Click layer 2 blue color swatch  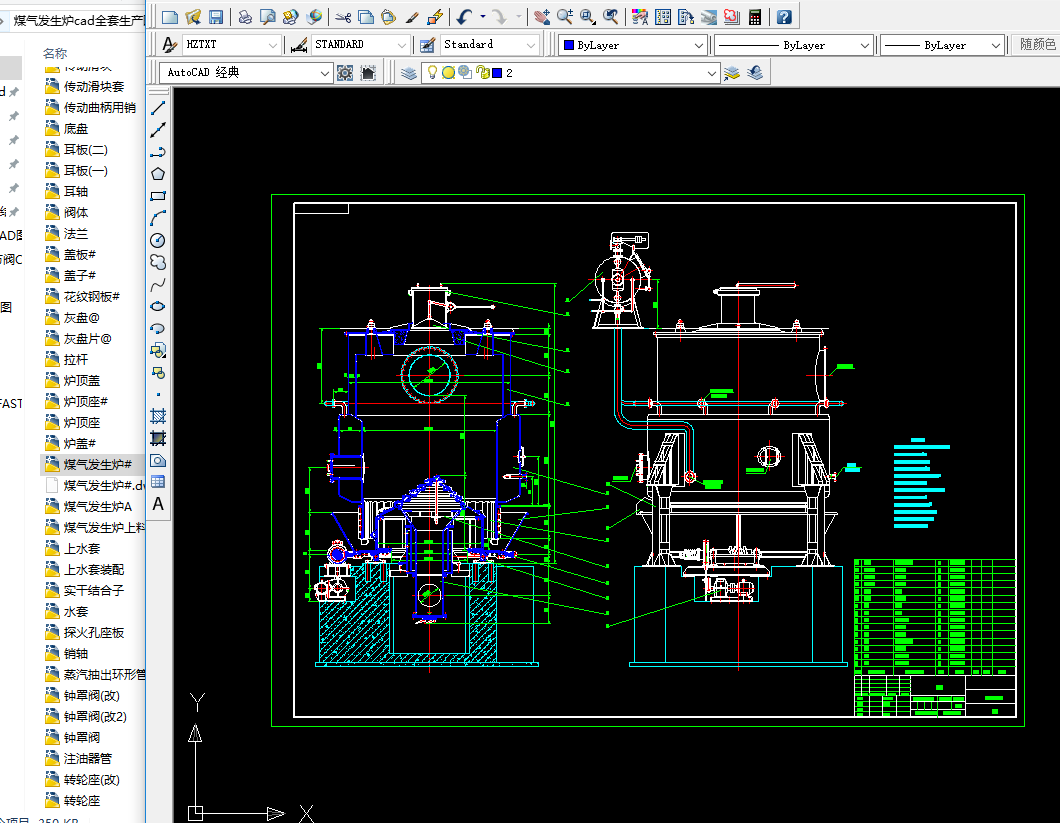coord(498,72)
